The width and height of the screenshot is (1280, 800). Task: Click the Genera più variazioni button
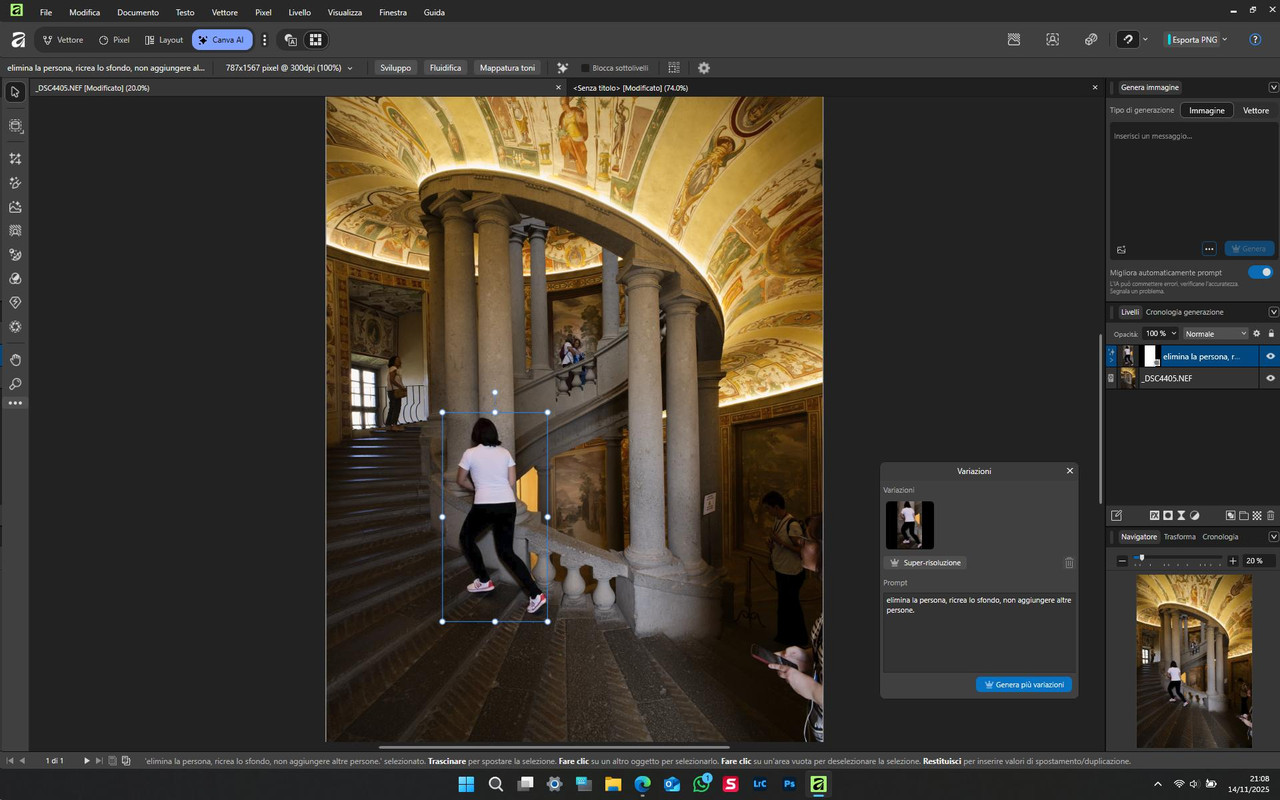tap(1024, 685)
